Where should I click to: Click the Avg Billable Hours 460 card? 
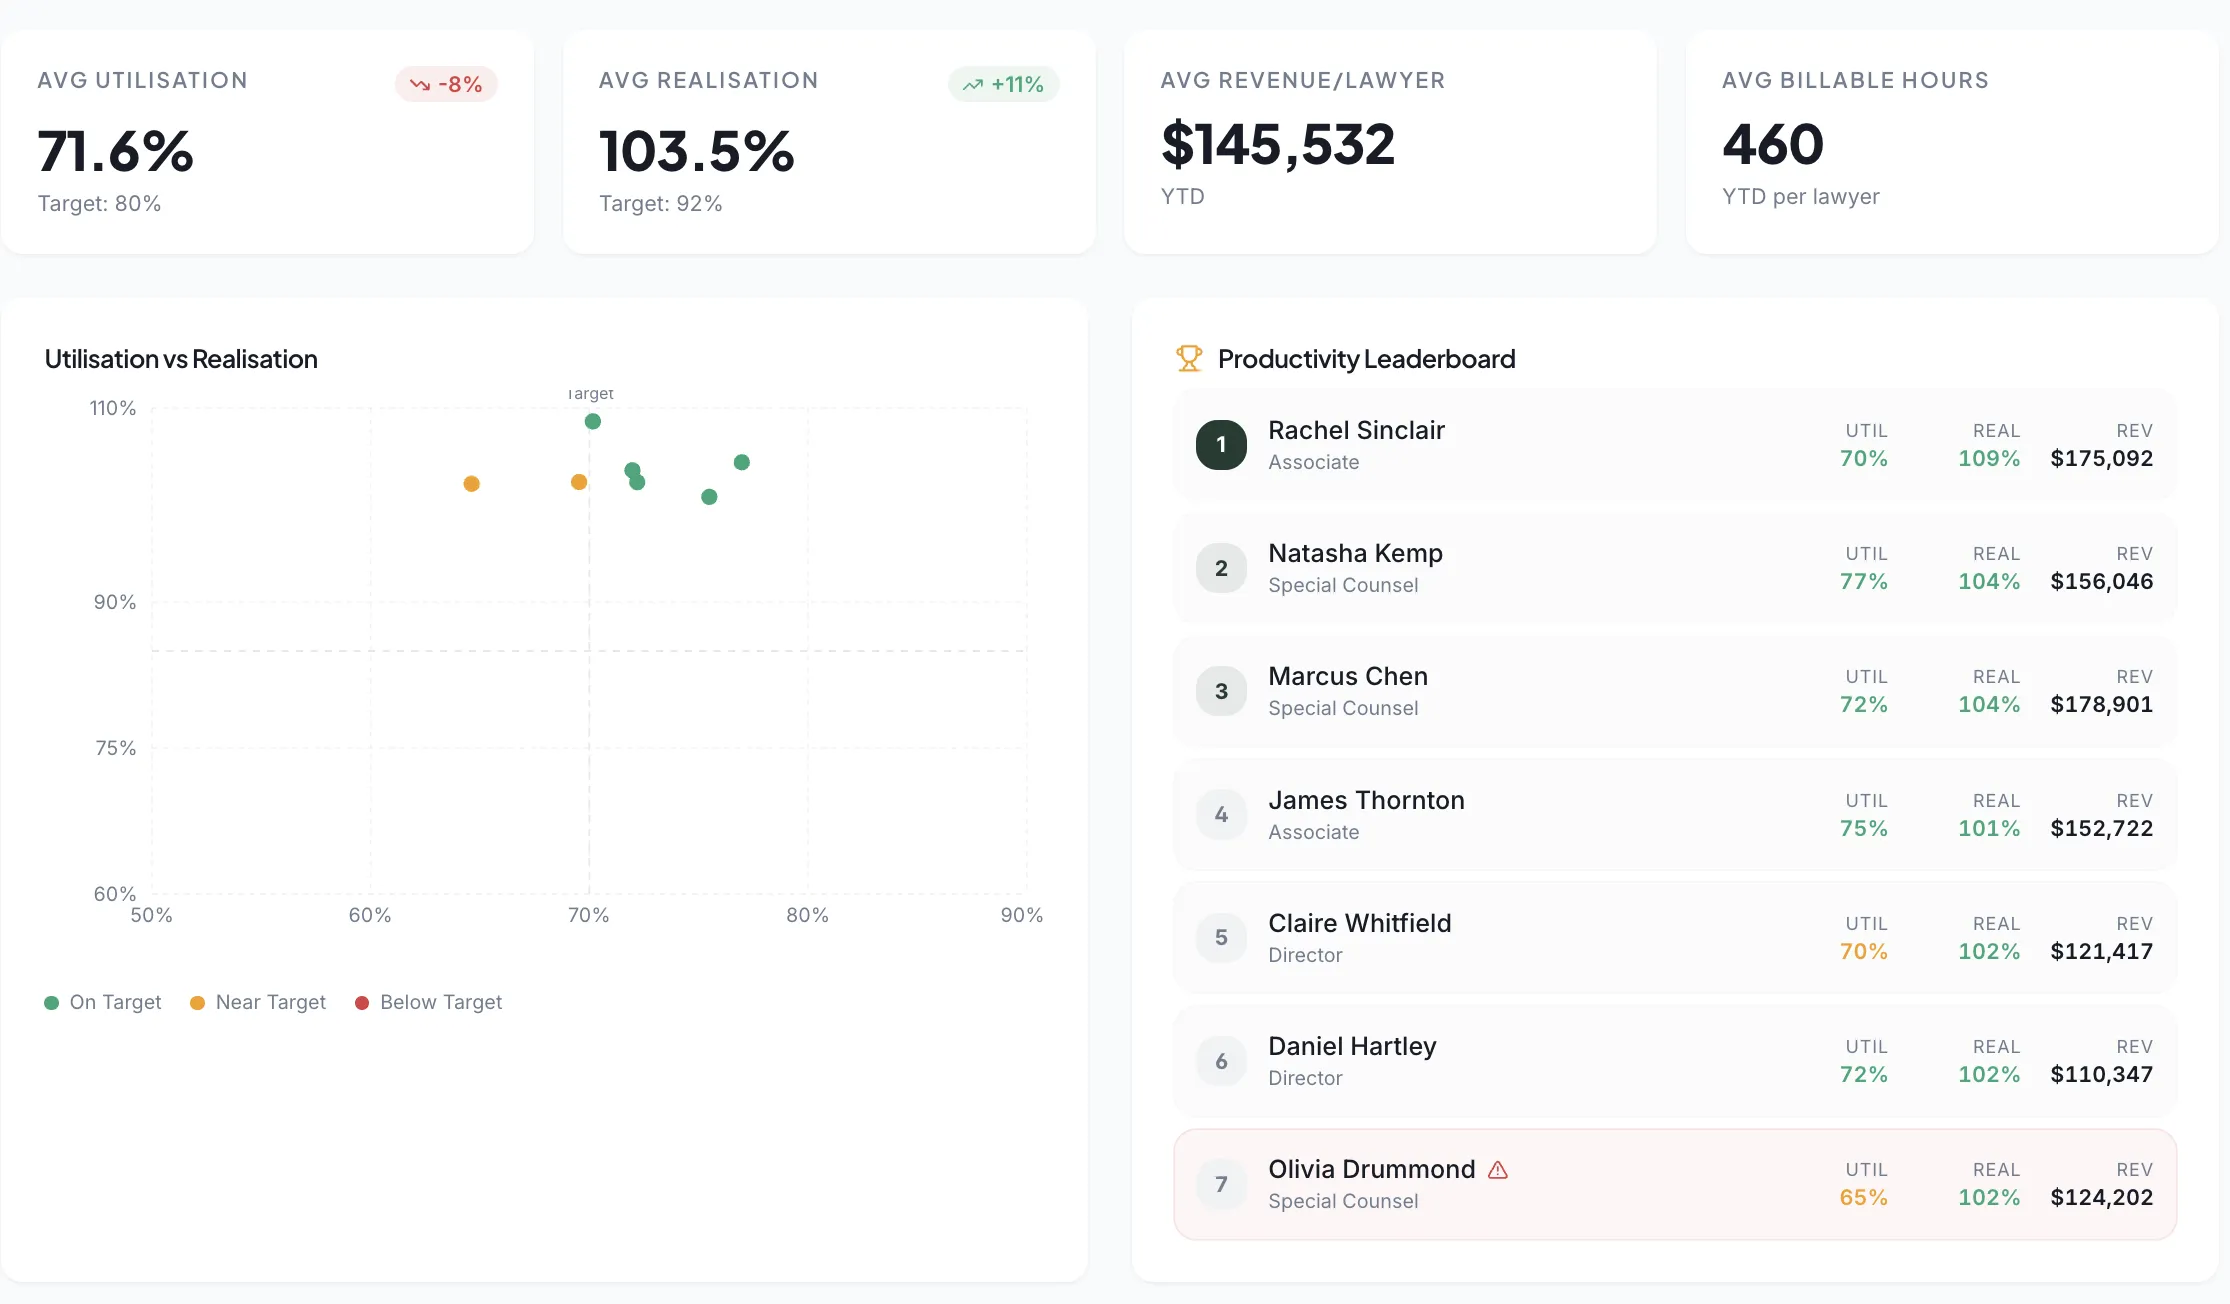[x=1951, y=142]
